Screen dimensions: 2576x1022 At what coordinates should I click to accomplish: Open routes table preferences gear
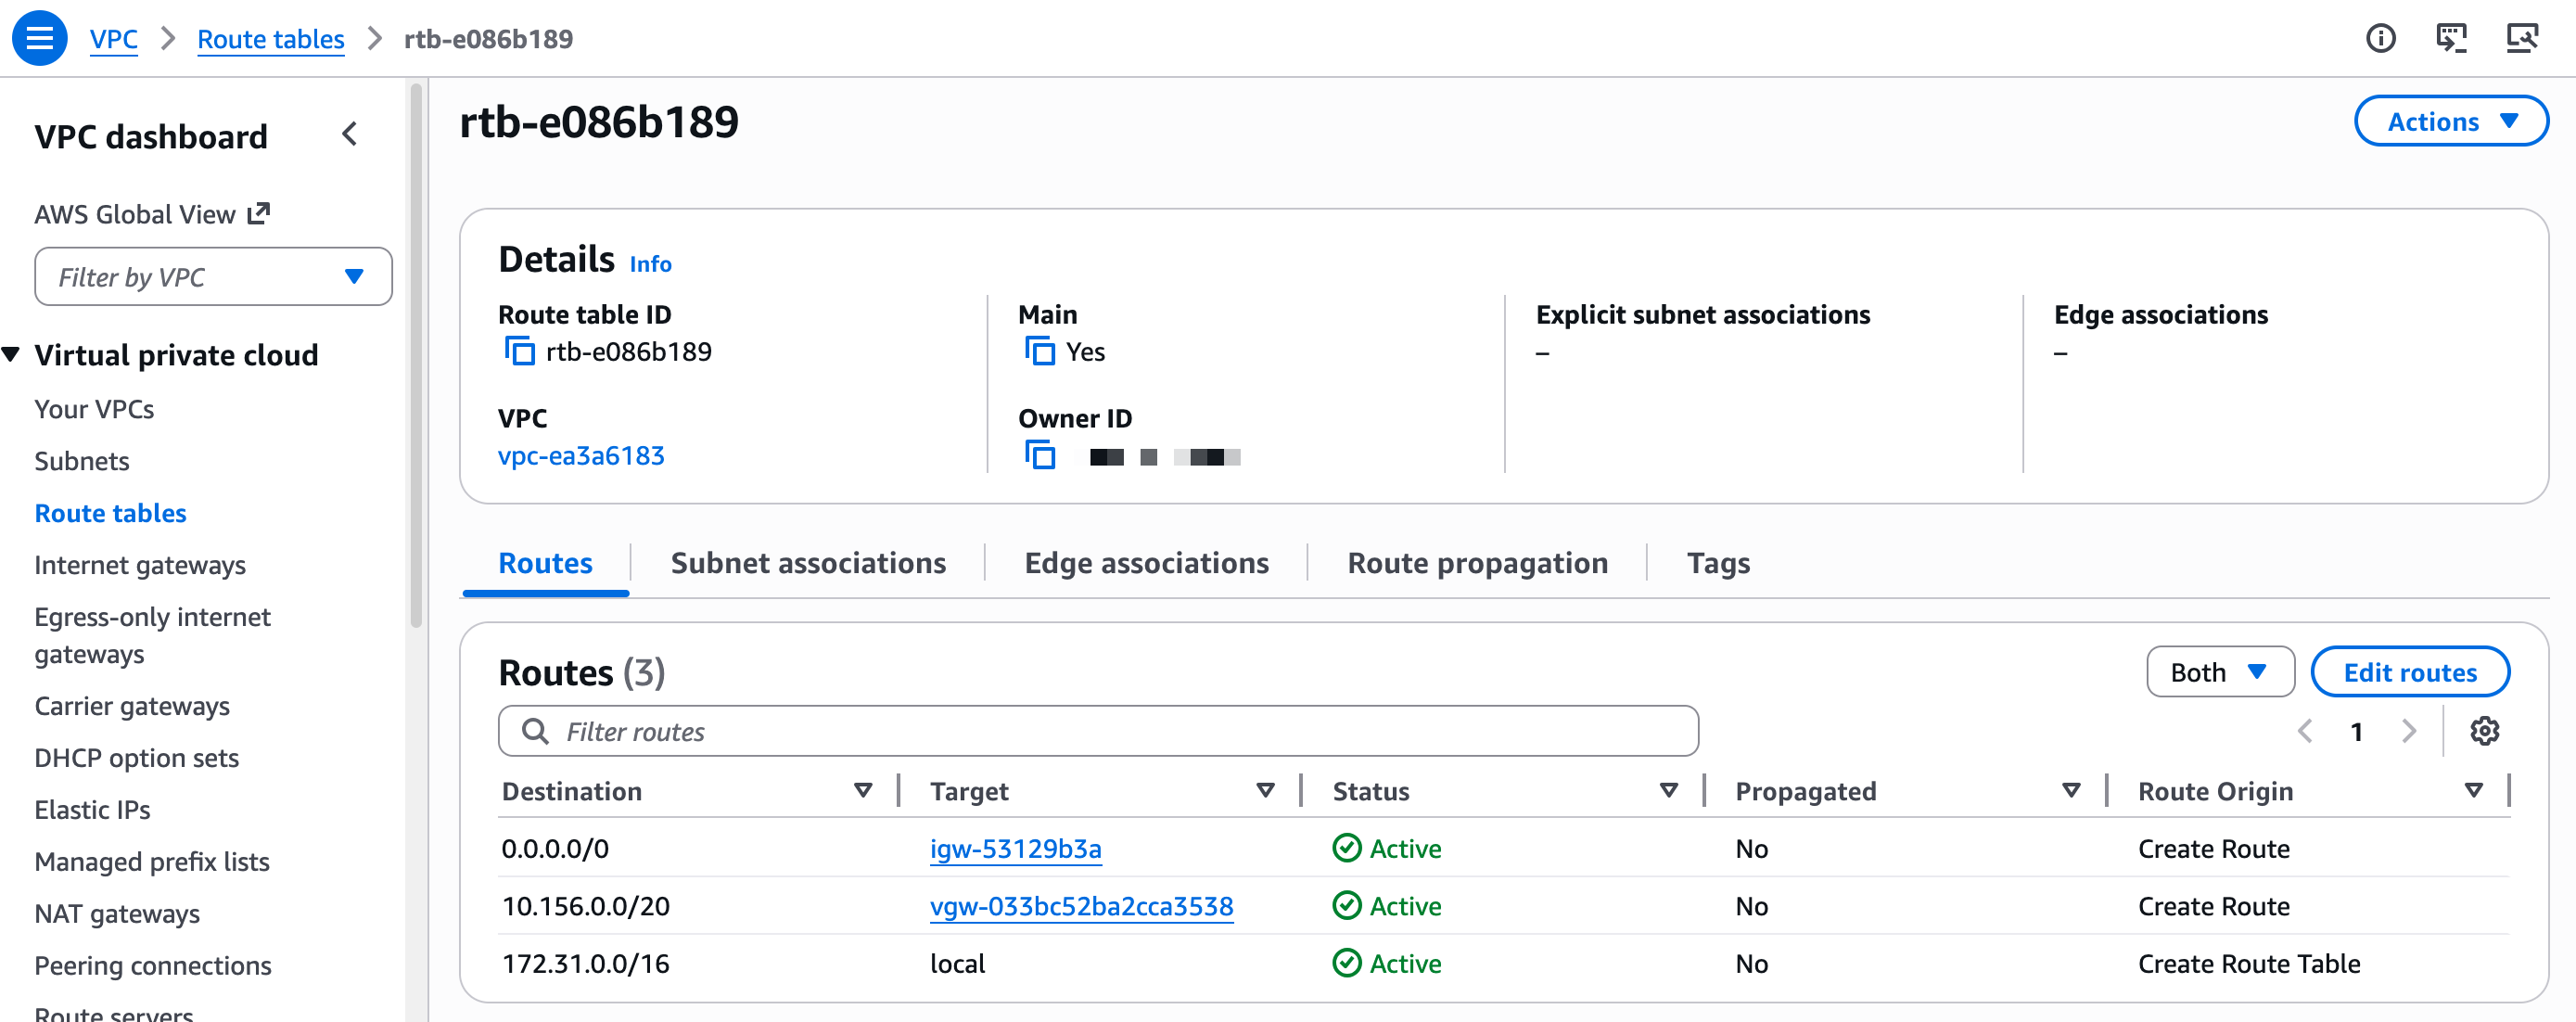pos(2484,731)
